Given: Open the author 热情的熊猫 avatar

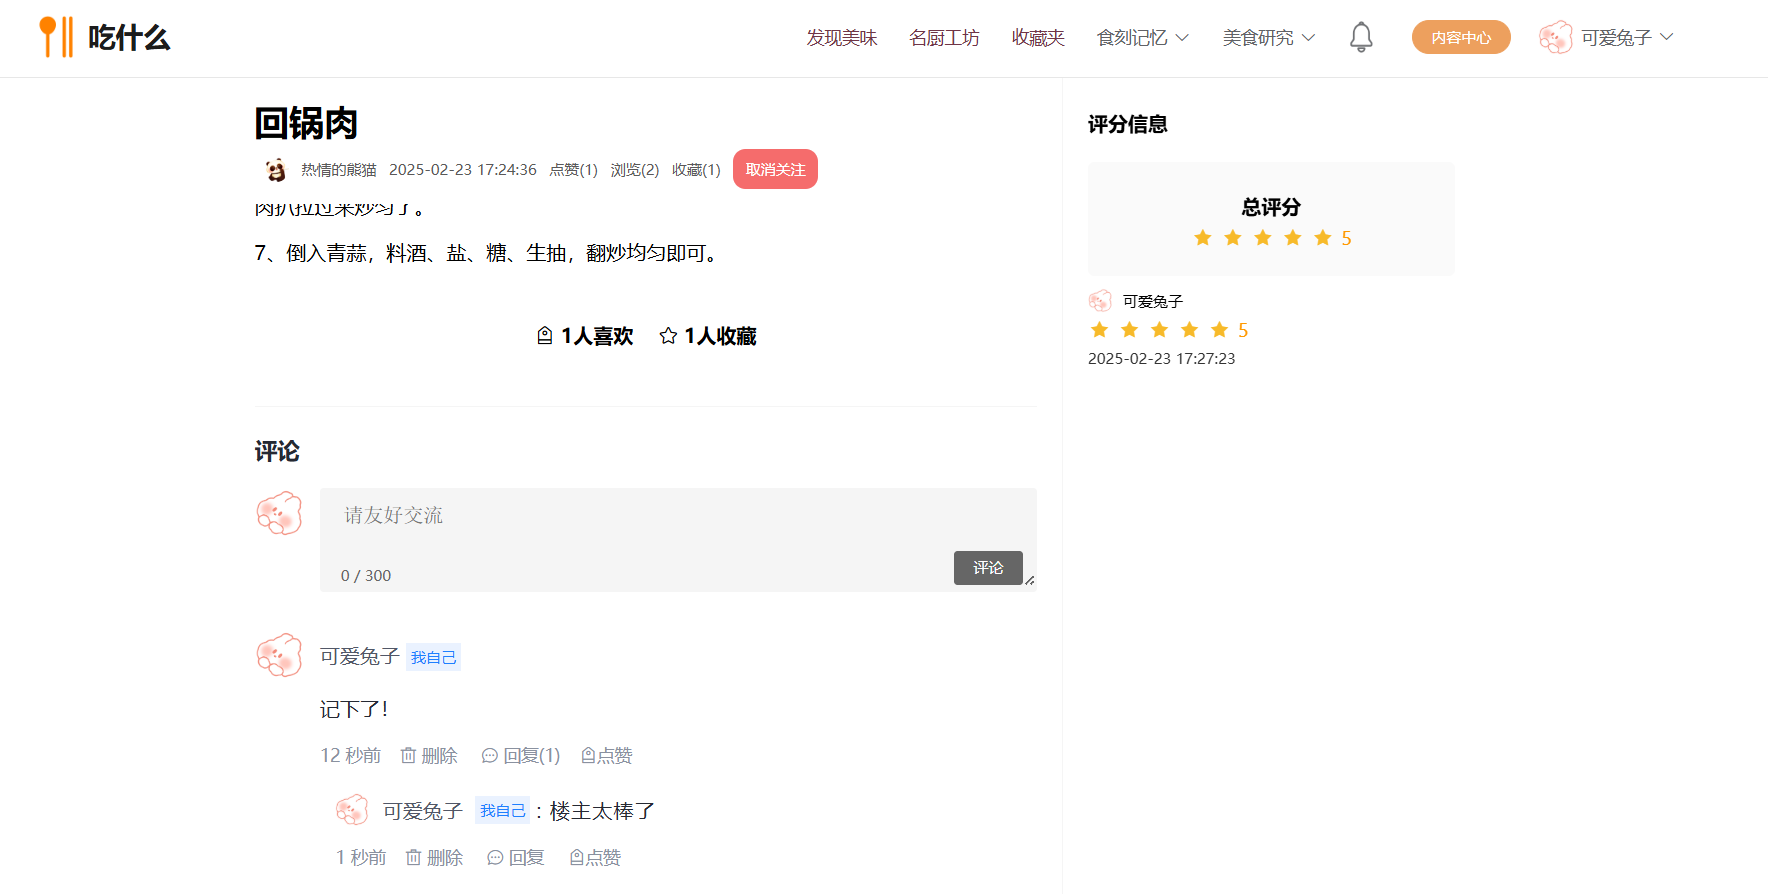Looking at the screenshot, I should pos(276,170).
